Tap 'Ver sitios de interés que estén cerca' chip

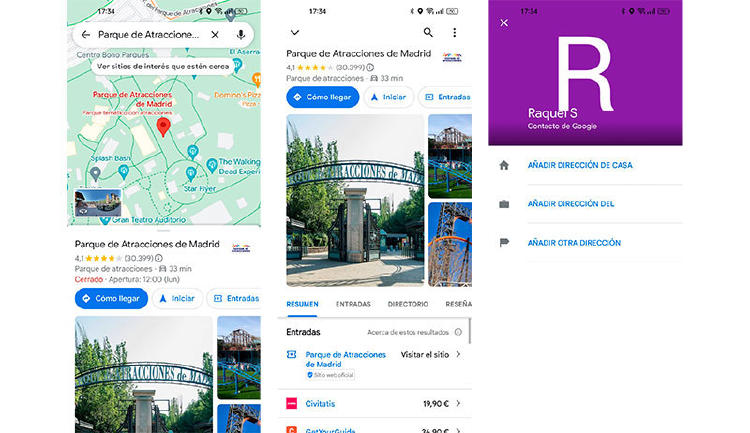click(163, 67)
